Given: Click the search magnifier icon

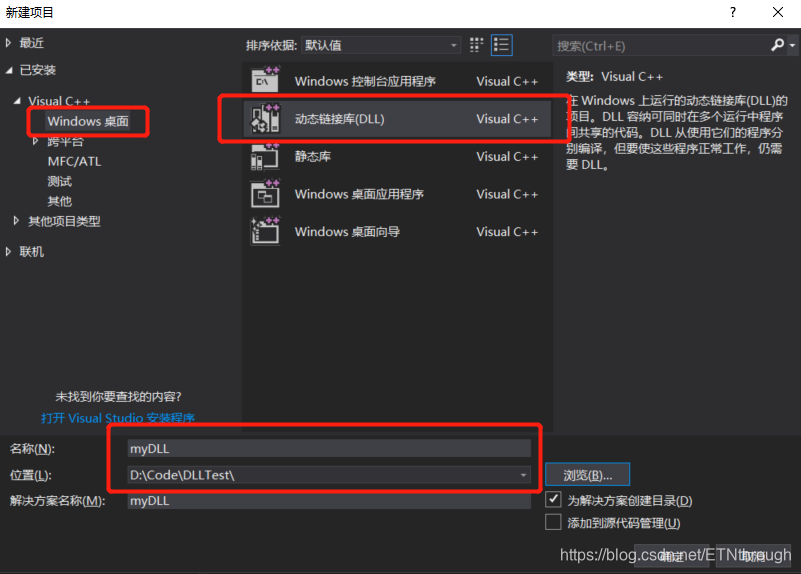Looking at the screenshot, I should pyautogui.click(x=778, y=45).
